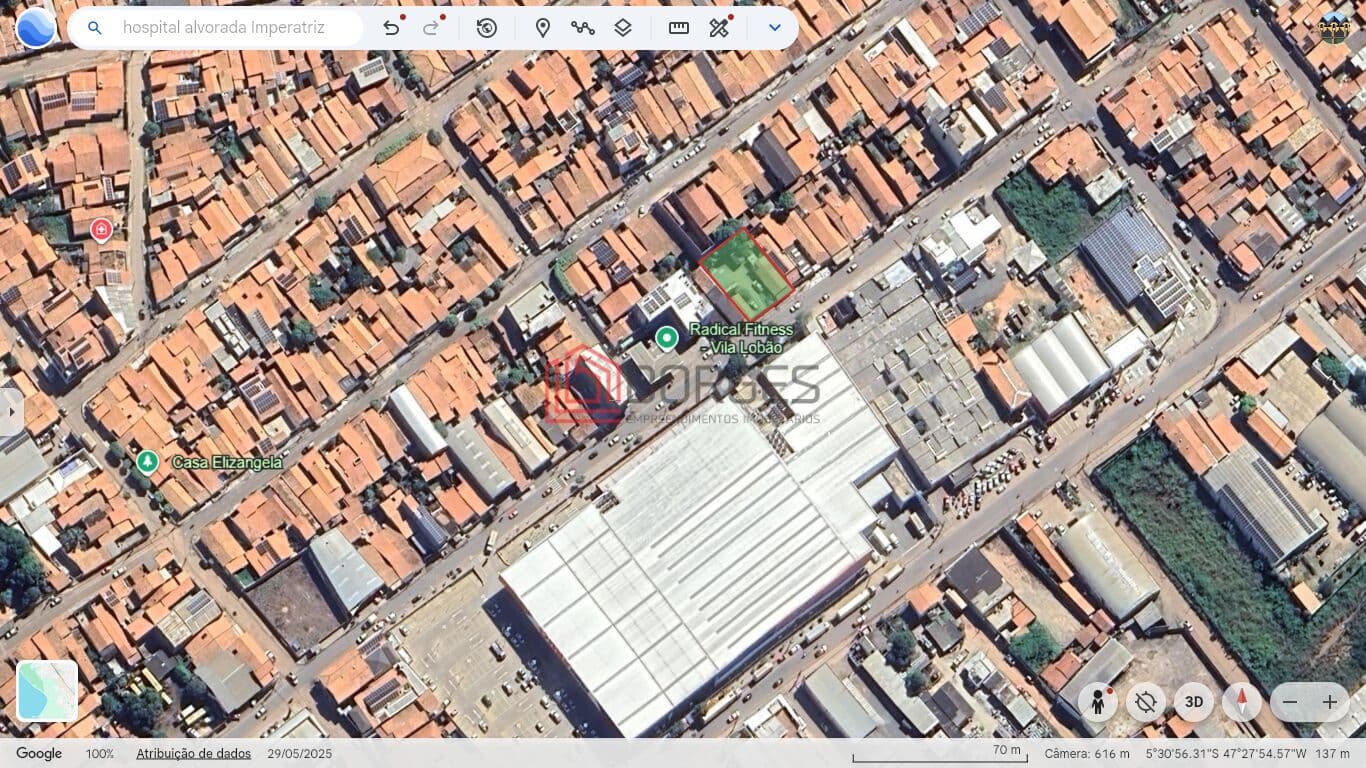
Task: Select the red outlined green polygon
Action: click(747, 275)
